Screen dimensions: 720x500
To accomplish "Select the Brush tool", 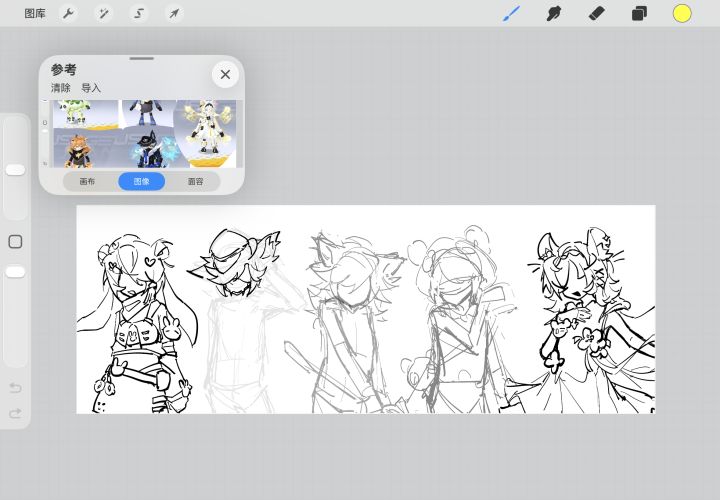I will [512, 13].
